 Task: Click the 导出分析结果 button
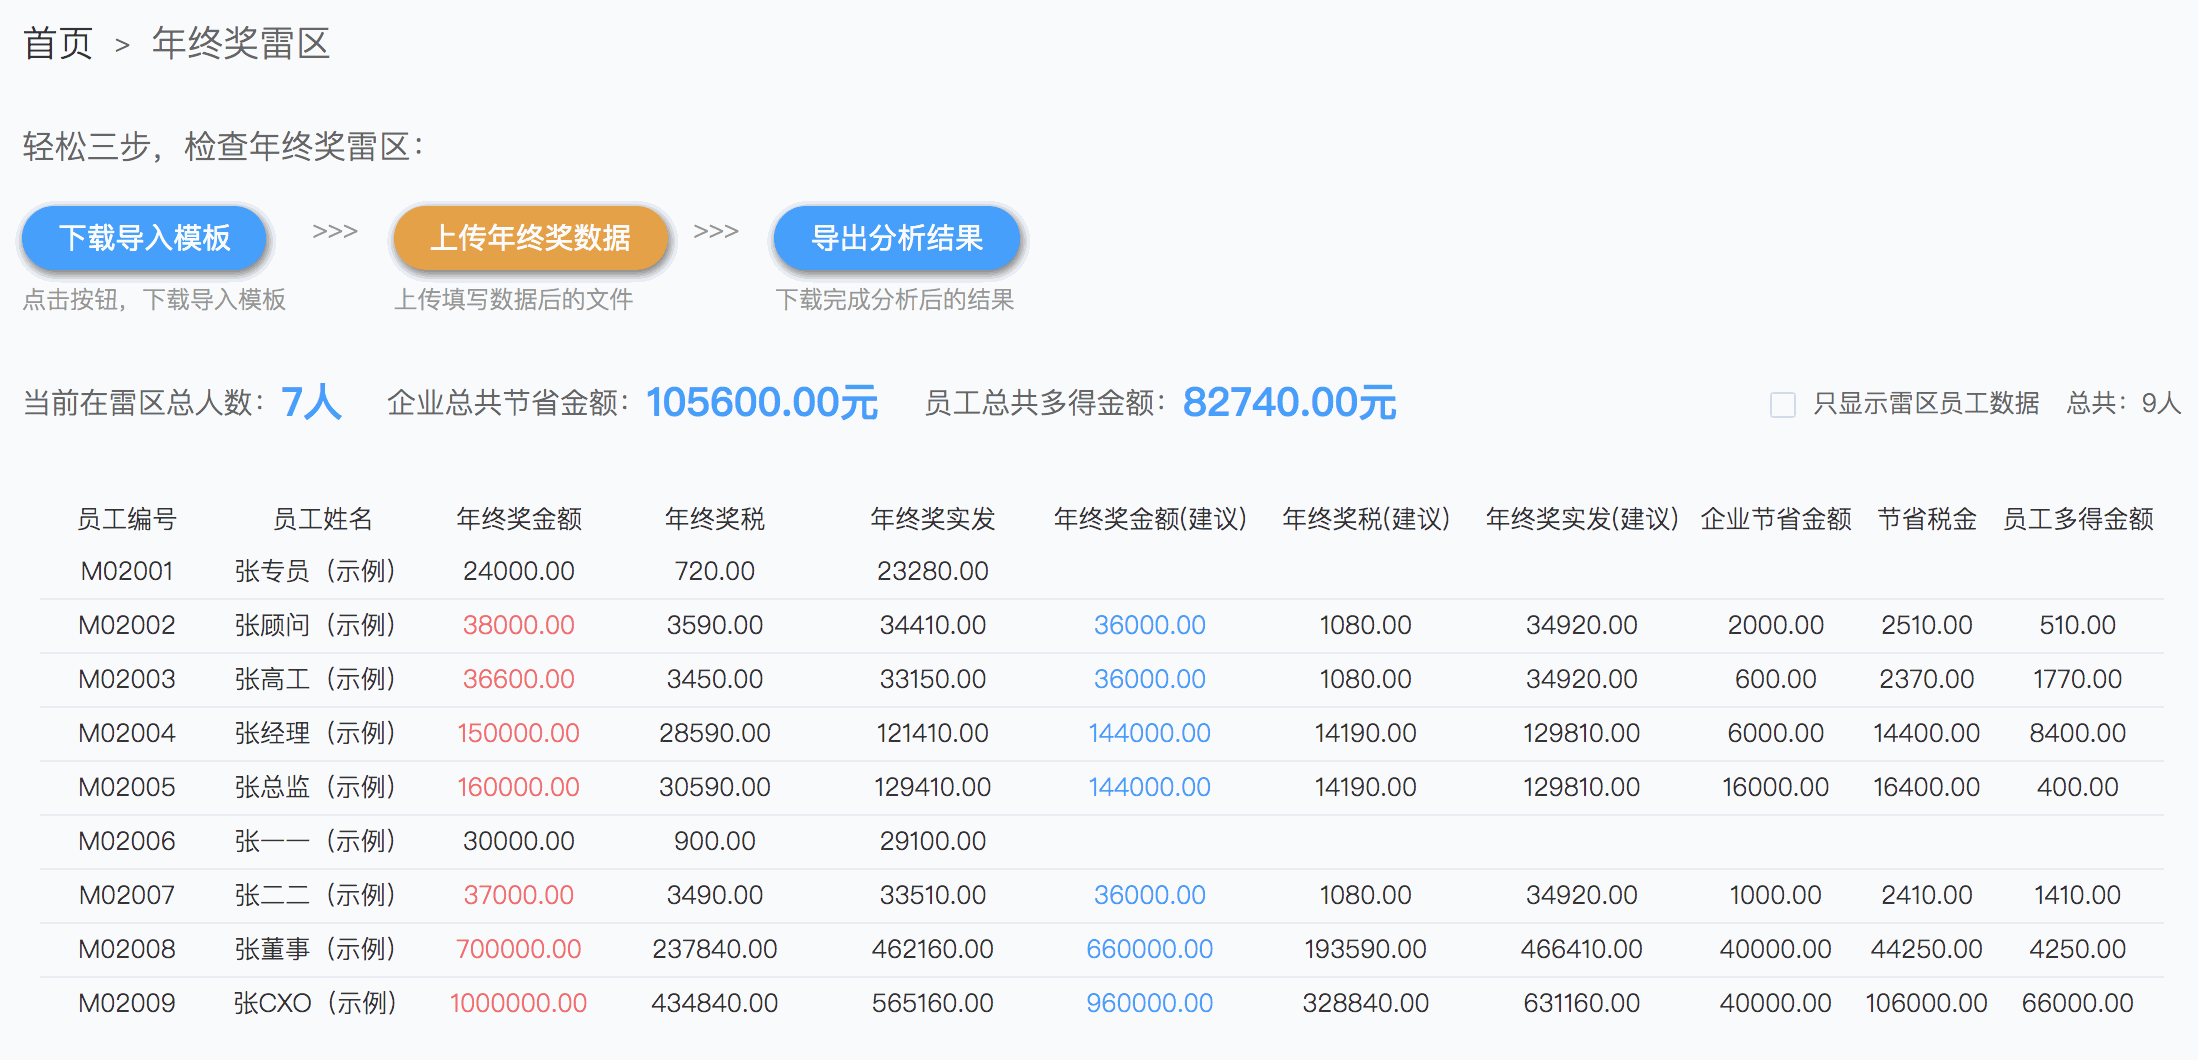coord(896,238)
